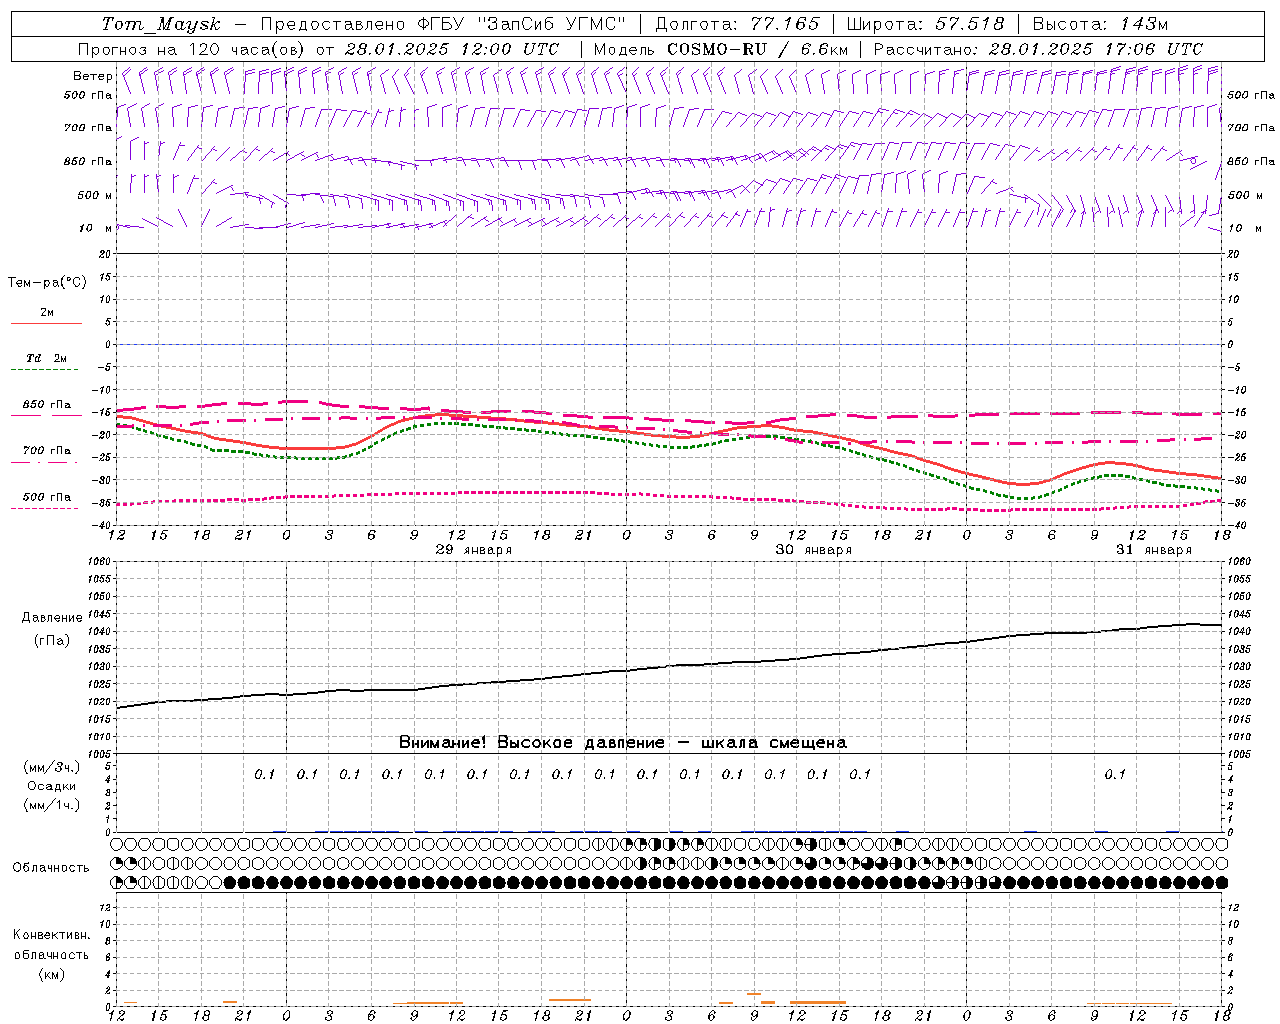Click the '(мм/3ч.)' precipitation unit label
The height and width of the screenshot is (1024, 1280).
[51, 767]
